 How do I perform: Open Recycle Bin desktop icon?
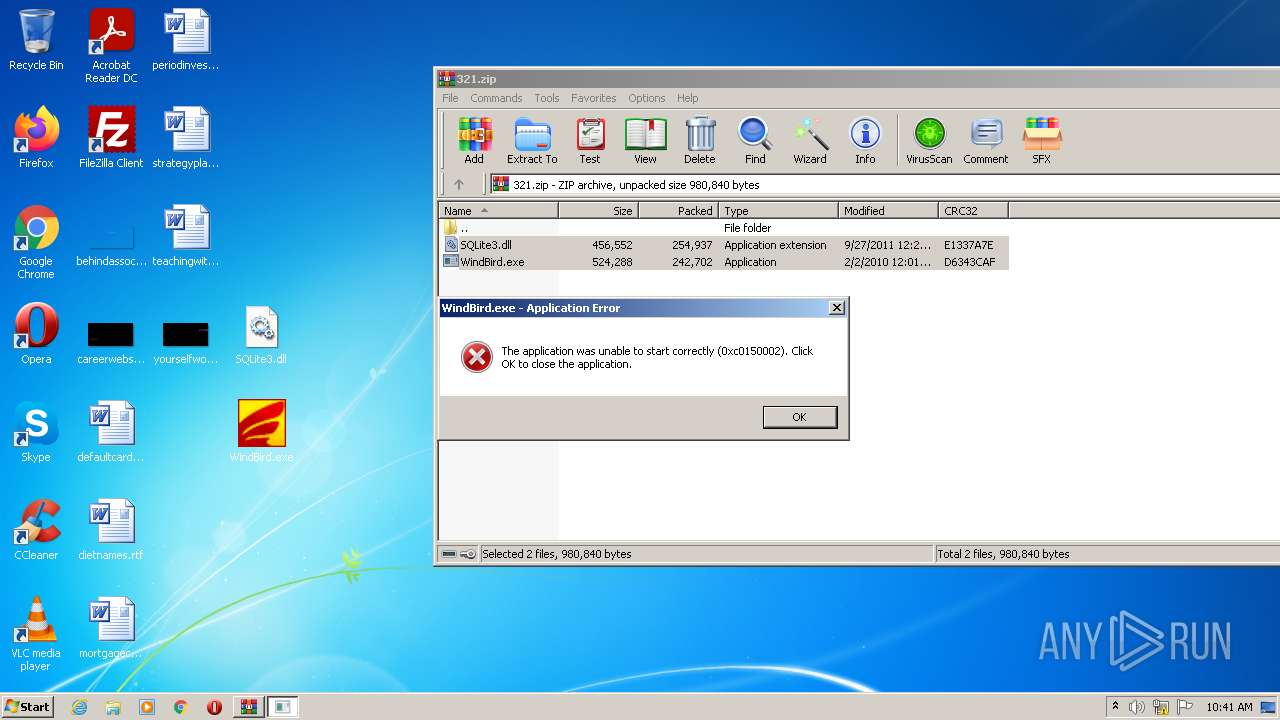point(36,40)
